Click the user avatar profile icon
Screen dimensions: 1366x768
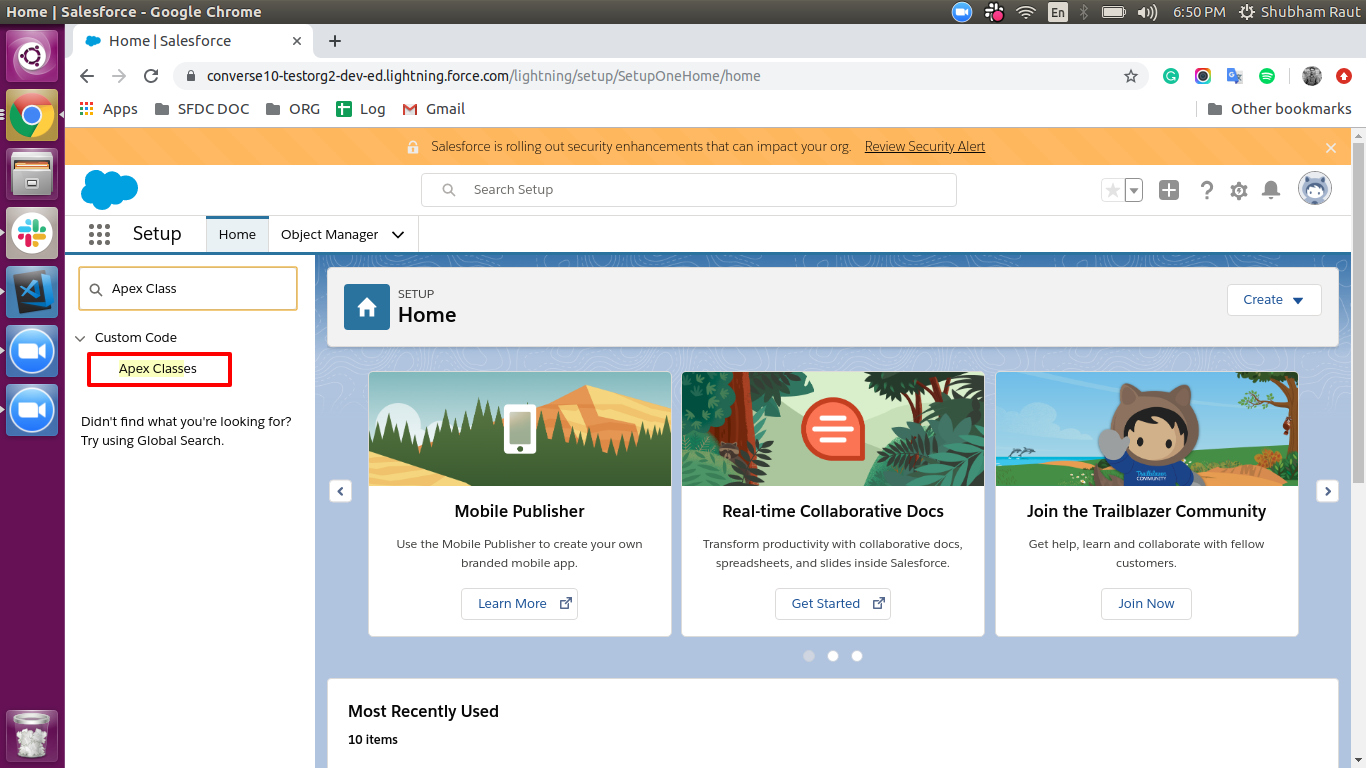coord(1314,189)
